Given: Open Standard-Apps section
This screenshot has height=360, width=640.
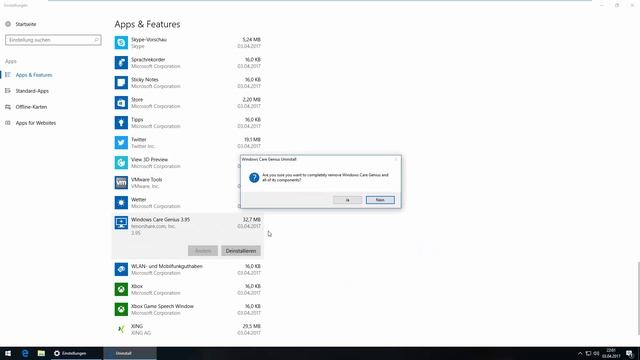Looking at the screenshot, I should (x=32, y=91).
